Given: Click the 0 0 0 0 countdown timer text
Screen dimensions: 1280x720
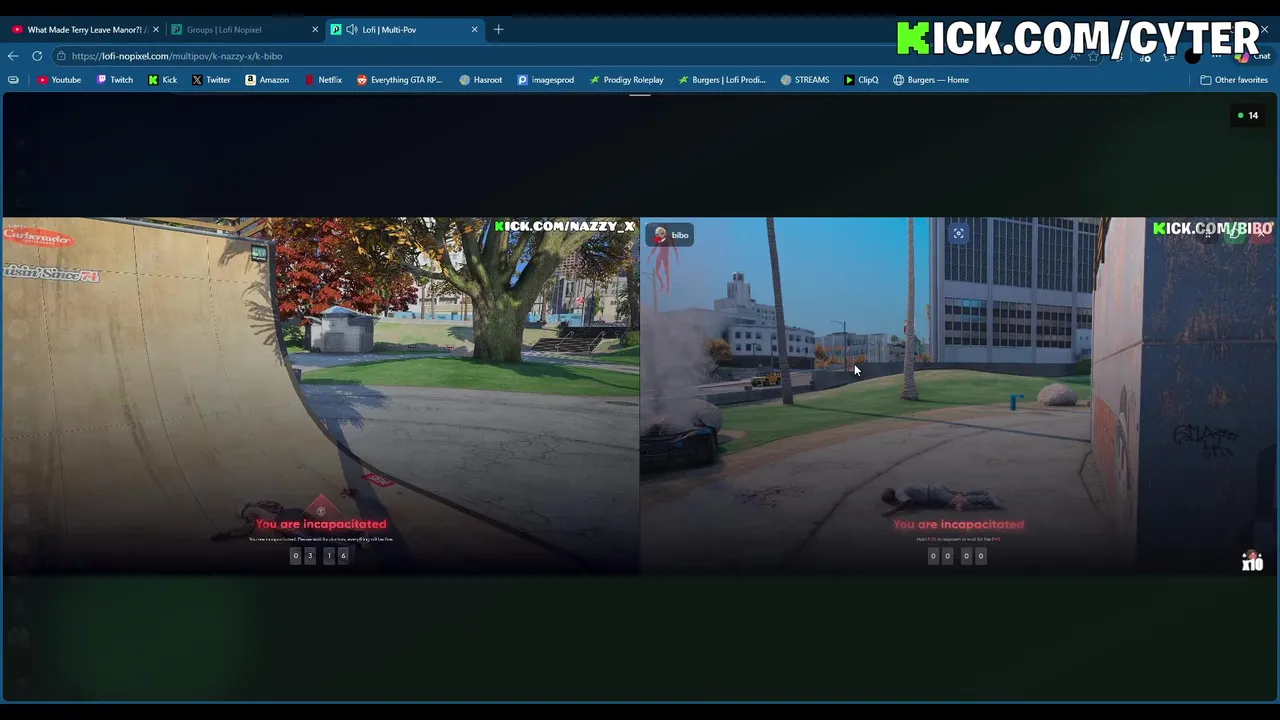Looking at the screenshot, I should 957,555.
